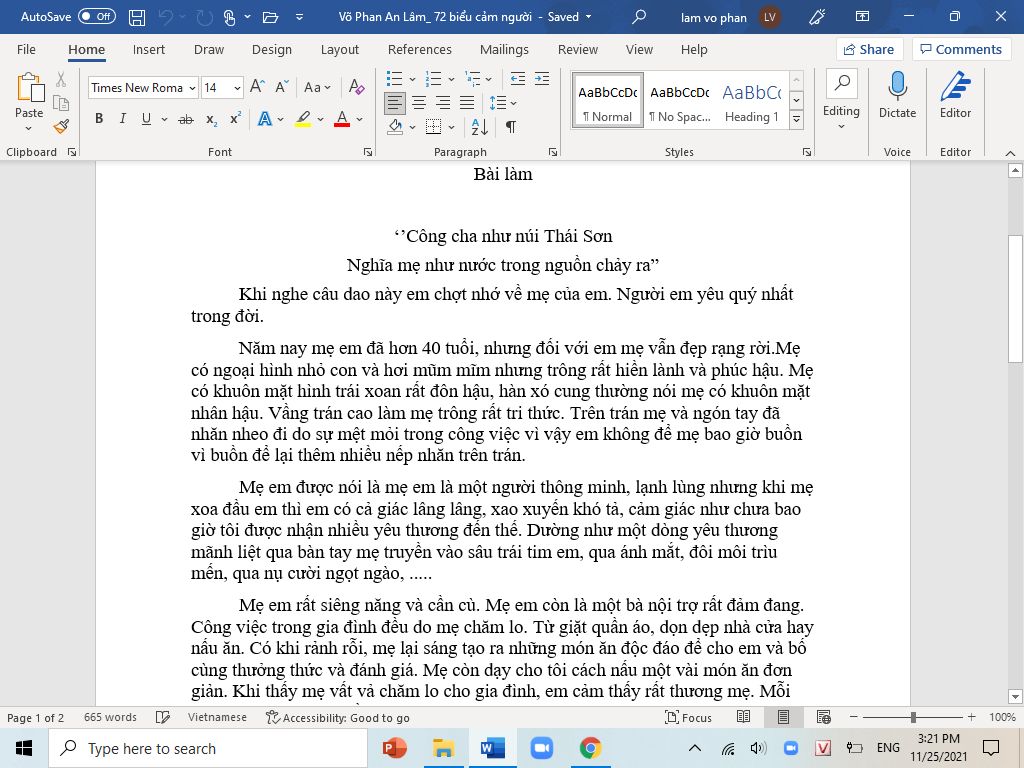This screenshot has height=768, width=1024.
Task: Click the Shading paint bucket icon
Action: (x=395, y=127)
